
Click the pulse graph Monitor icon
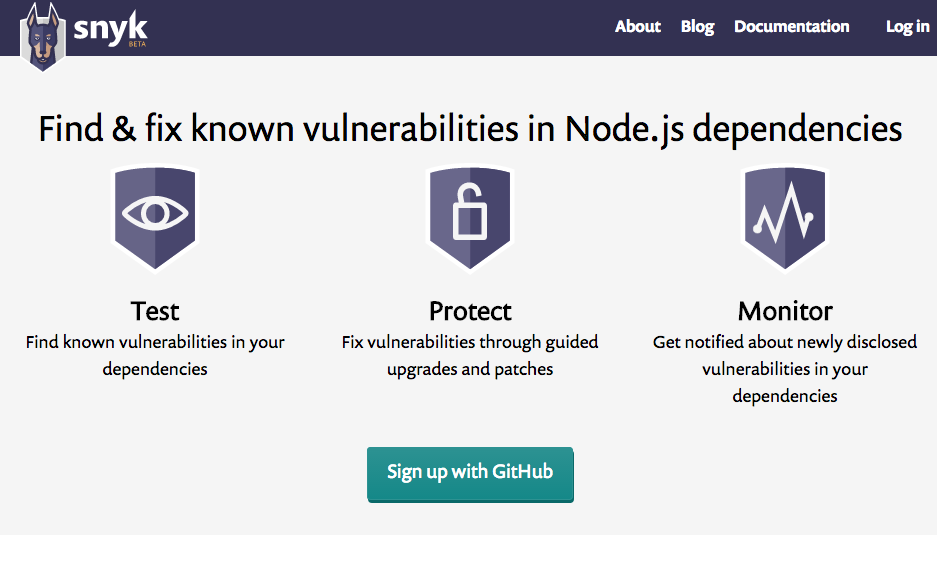tap(785, 215)
